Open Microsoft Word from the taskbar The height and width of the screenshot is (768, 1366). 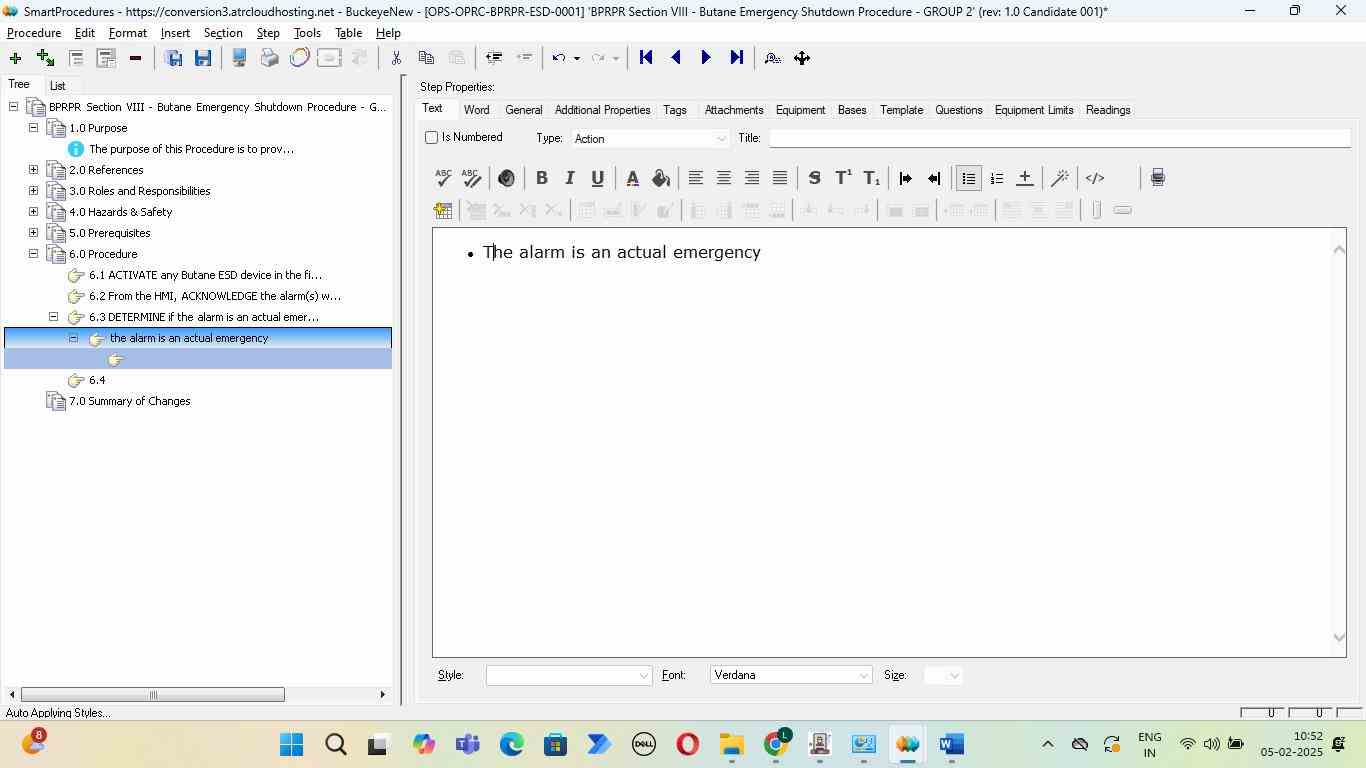[951, 745]
